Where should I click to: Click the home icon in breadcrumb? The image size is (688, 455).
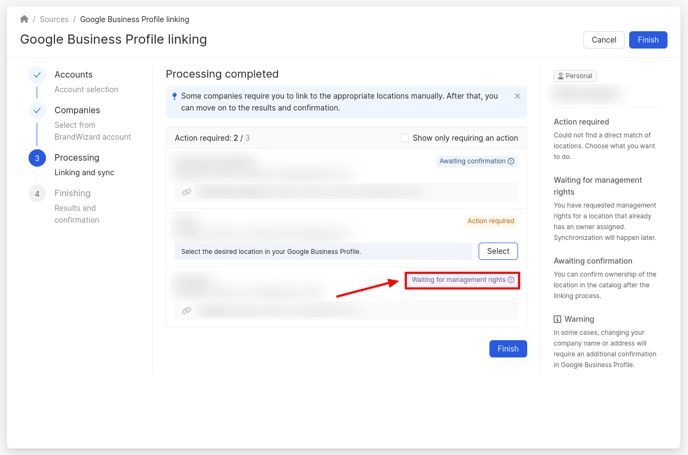pos(24,19)
